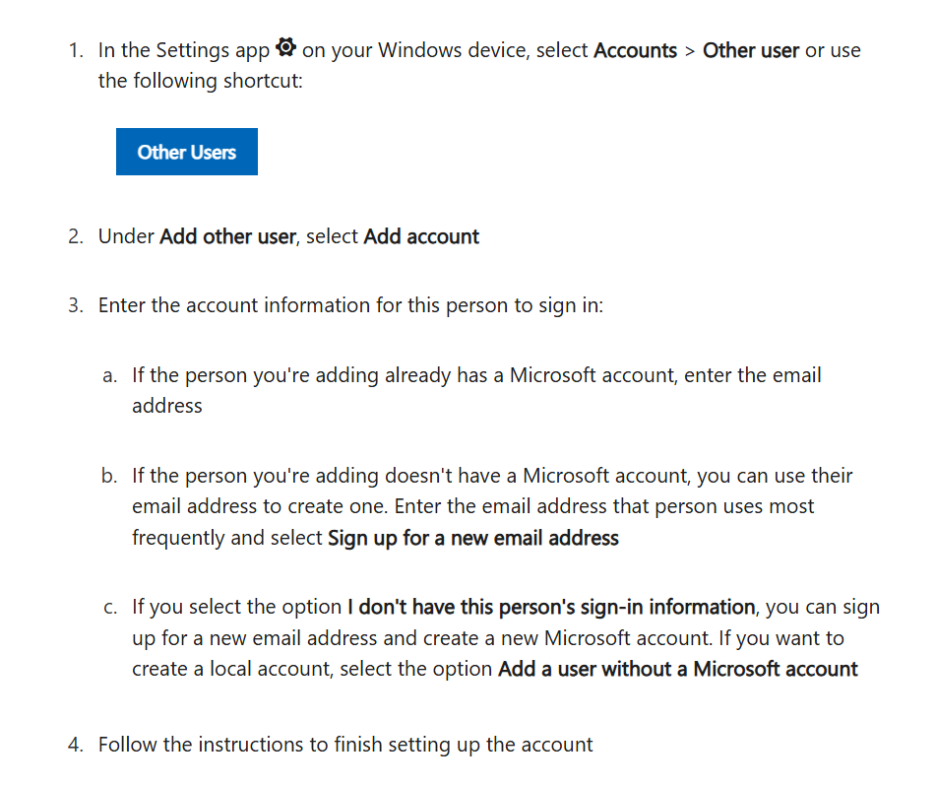Click the Settings gear icon in step 1
This screenshot has height=786, width=936.
pos(286,48)
